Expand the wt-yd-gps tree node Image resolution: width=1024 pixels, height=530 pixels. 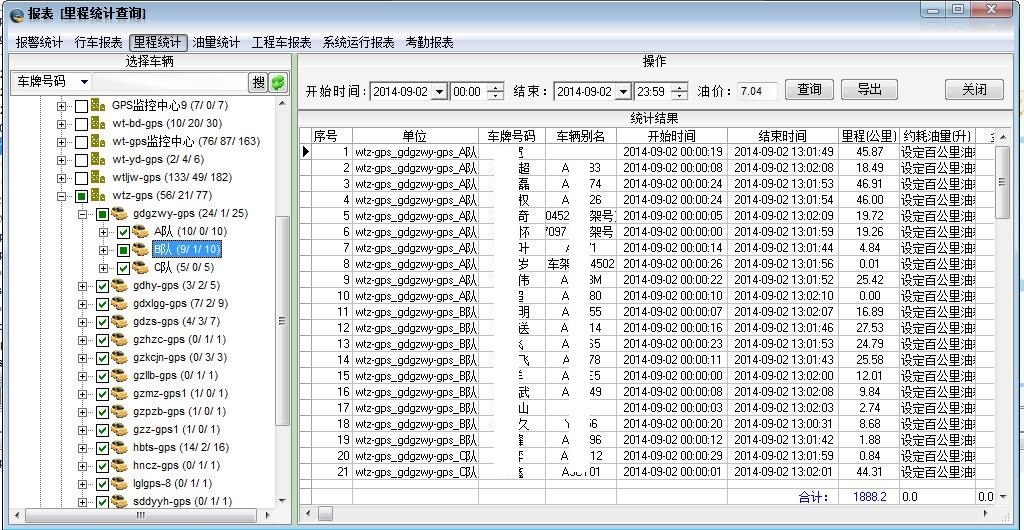point(62,159)
